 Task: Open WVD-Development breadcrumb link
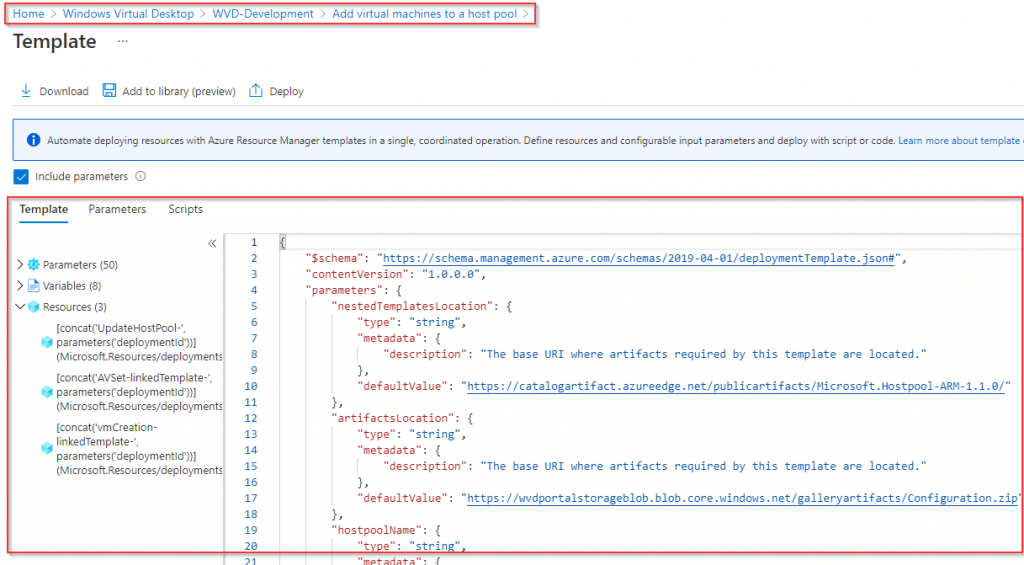click(x=263, y=14)
